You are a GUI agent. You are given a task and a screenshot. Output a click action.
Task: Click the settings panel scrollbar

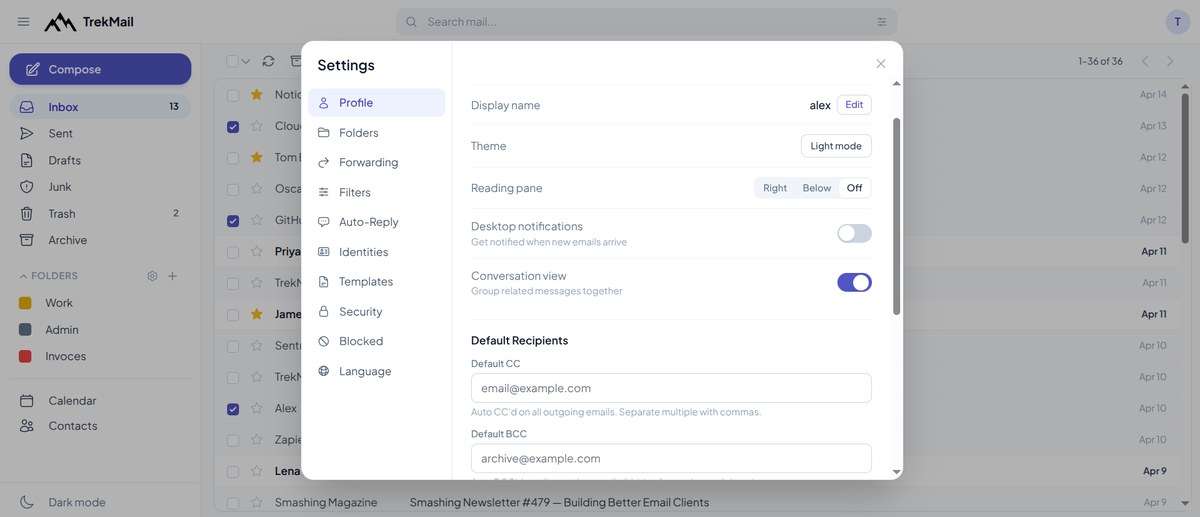tap(896, 216)
